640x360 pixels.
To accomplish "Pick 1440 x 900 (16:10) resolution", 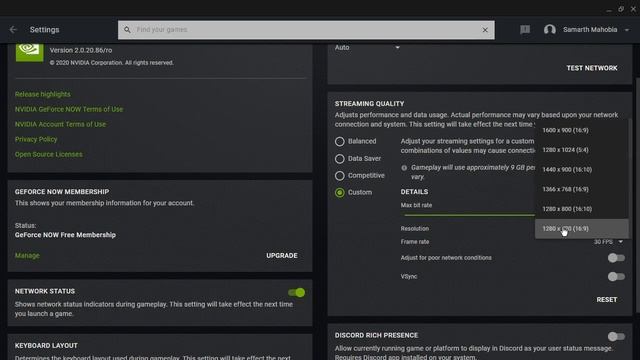I will (582, 169).
